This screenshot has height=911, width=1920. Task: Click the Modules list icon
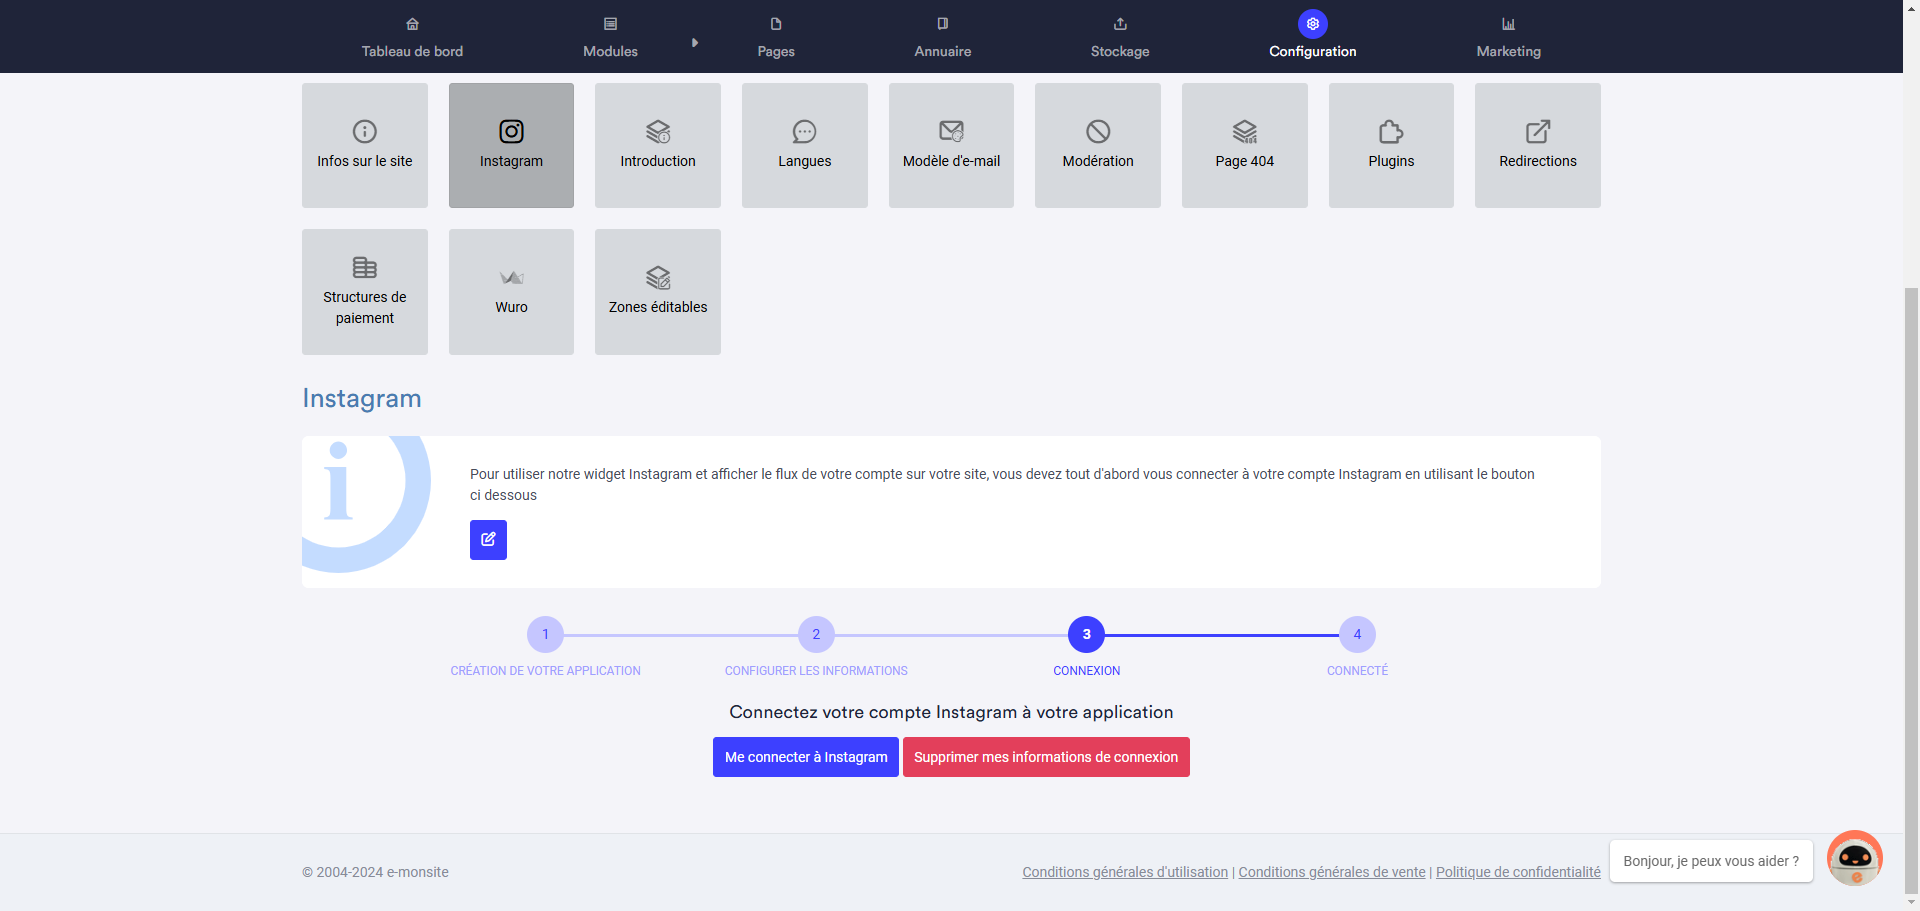(610, 24)
